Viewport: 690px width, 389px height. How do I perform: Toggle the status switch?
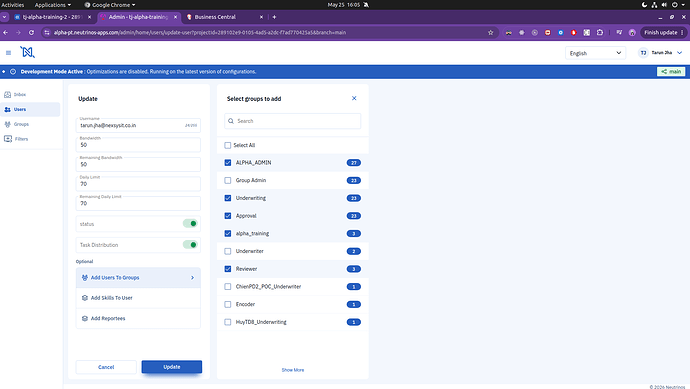(190, 224)
